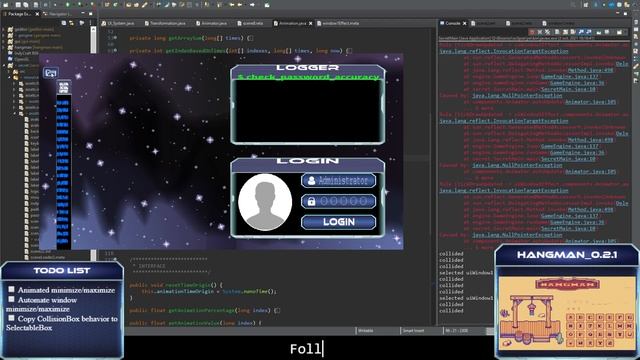Click the screenshot icon in game window
Image resolution: width=640 pixels, height=360 pixels.
click(x=51, y=73)
